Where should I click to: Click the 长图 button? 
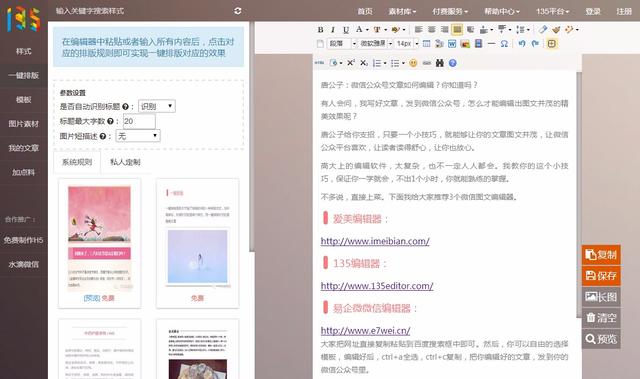(601, 297)
